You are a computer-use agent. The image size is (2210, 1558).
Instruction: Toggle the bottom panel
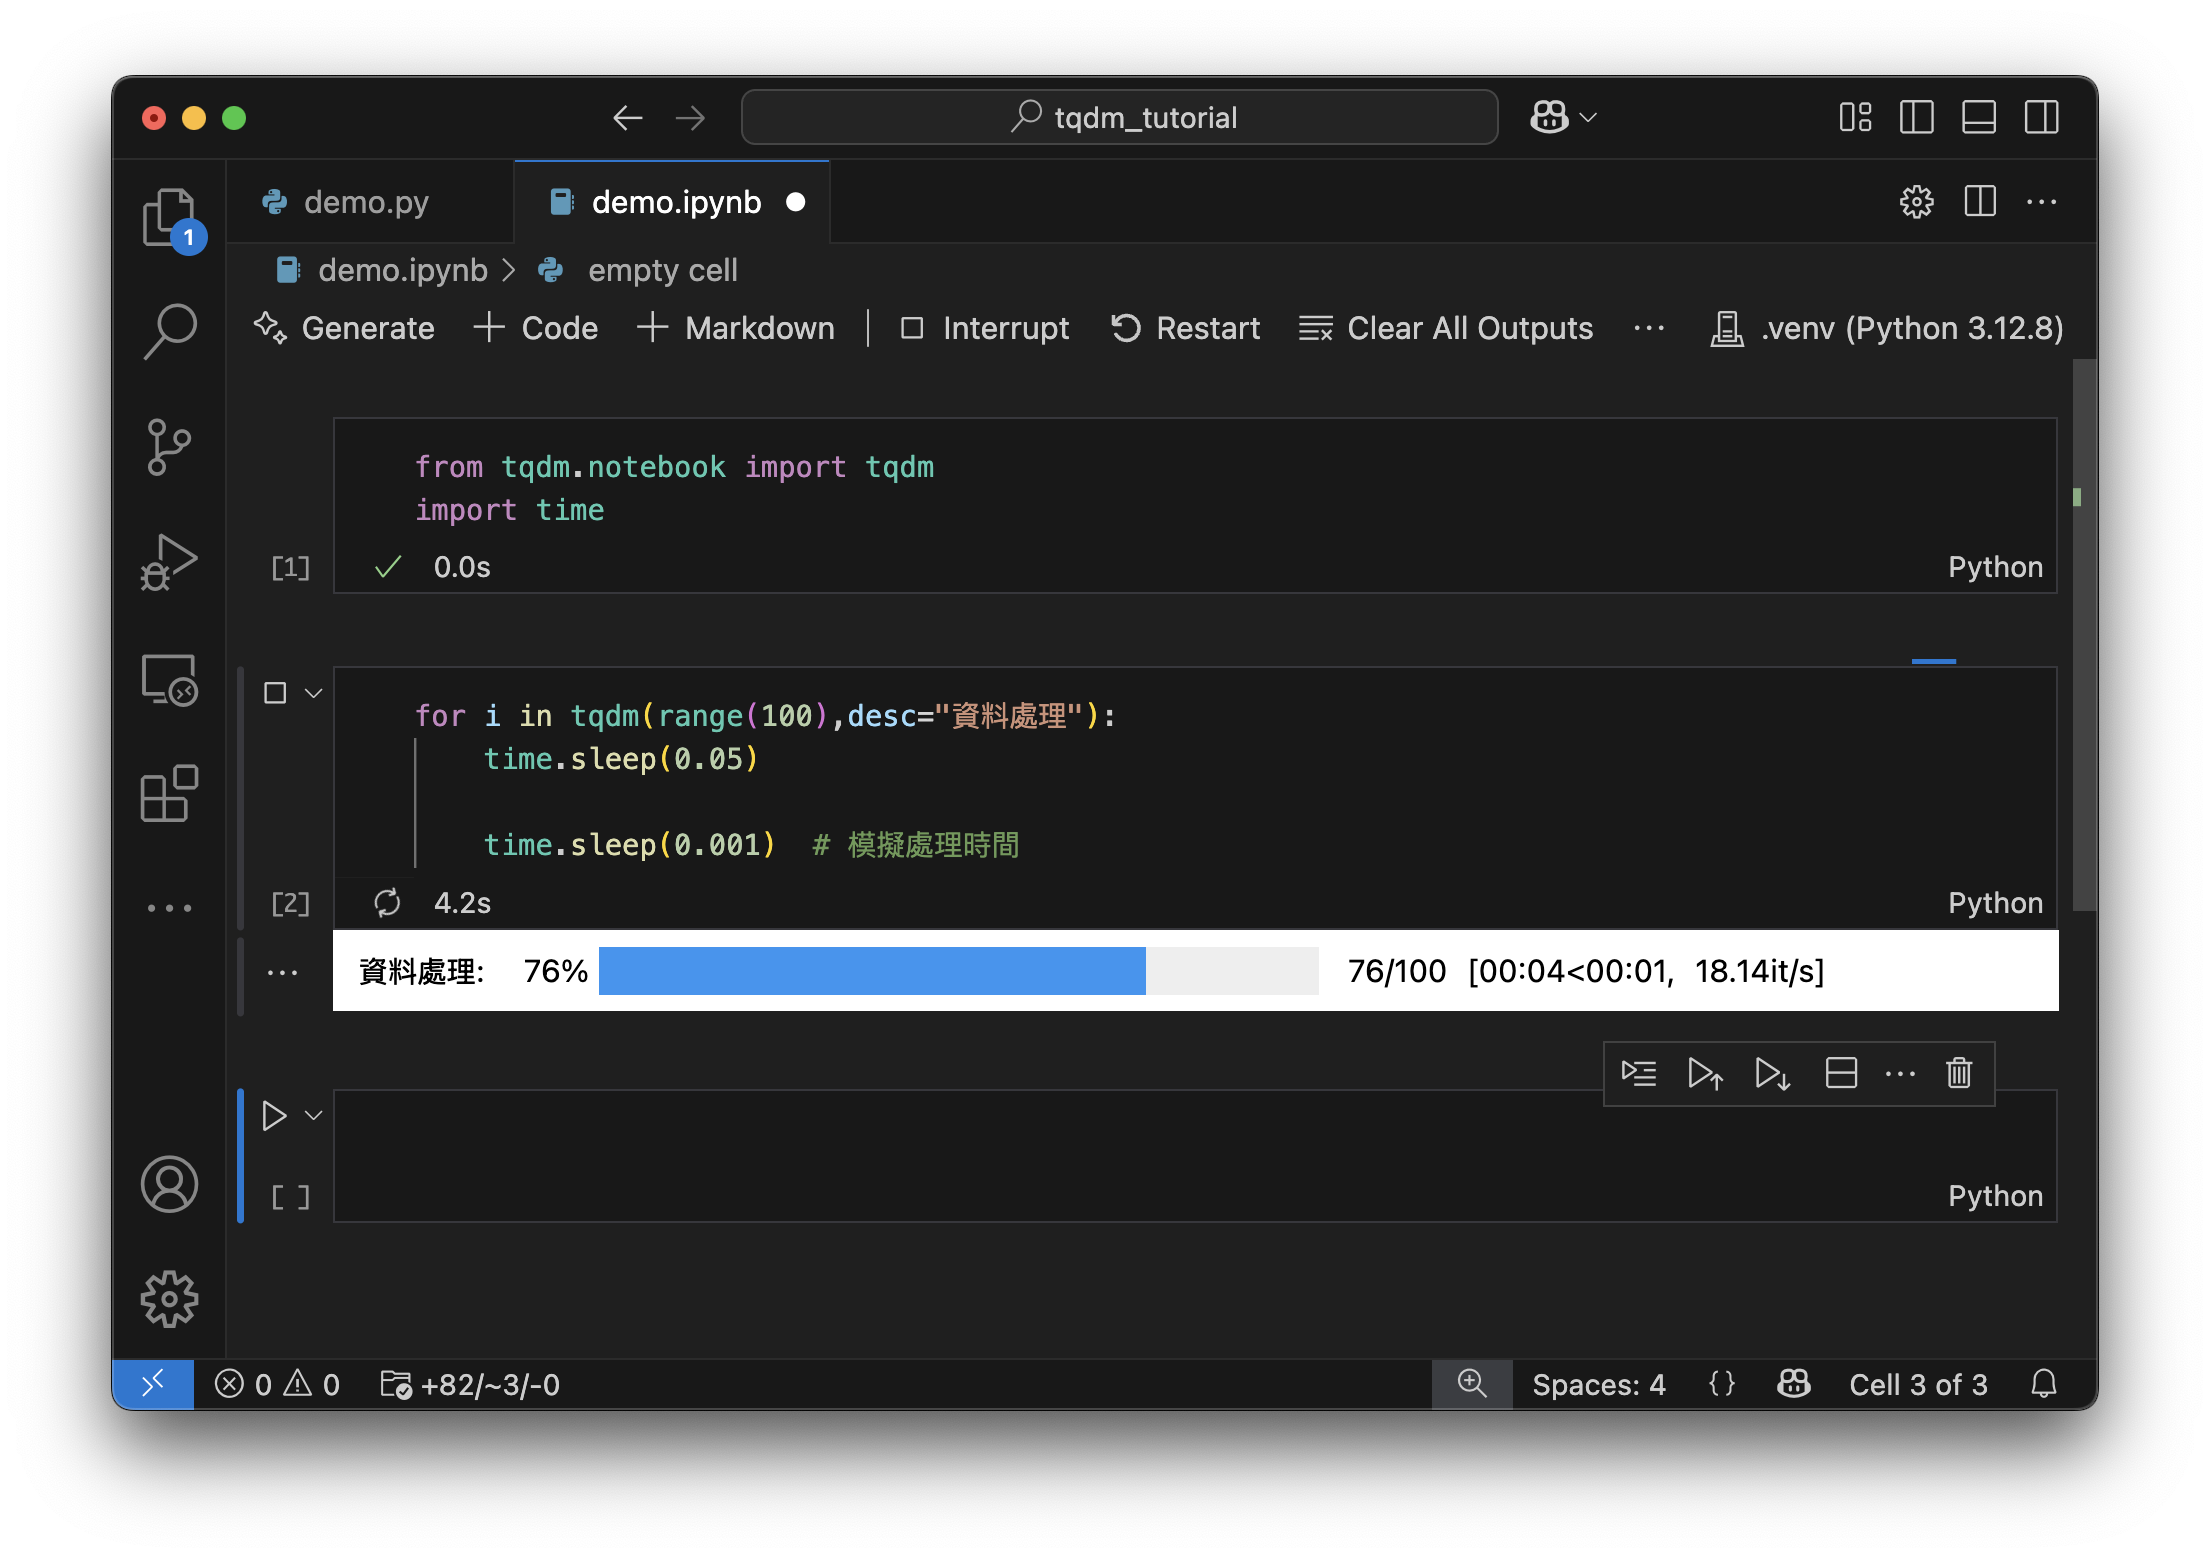pos(1979,118)
